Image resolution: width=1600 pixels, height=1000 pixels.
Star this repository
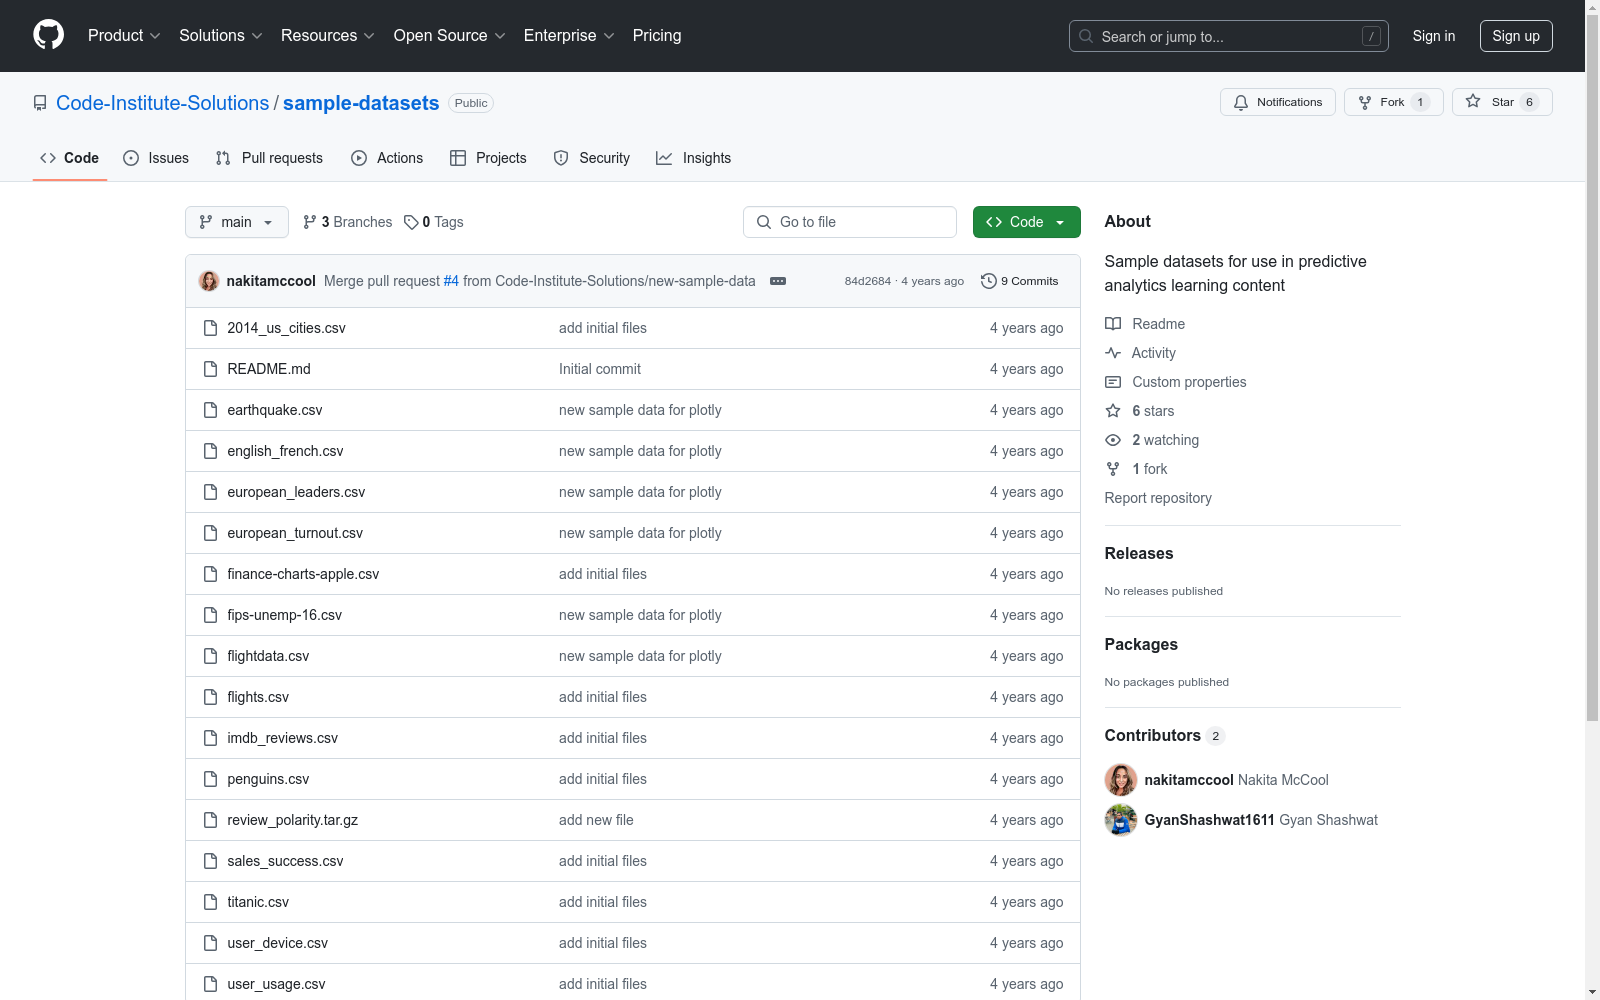point(1502,102)
